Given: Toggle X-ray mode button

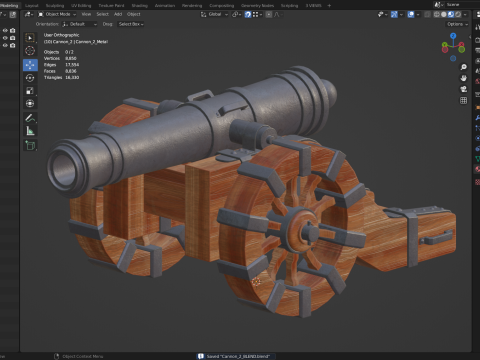Looking at the screenshot, I should point(427,14).
